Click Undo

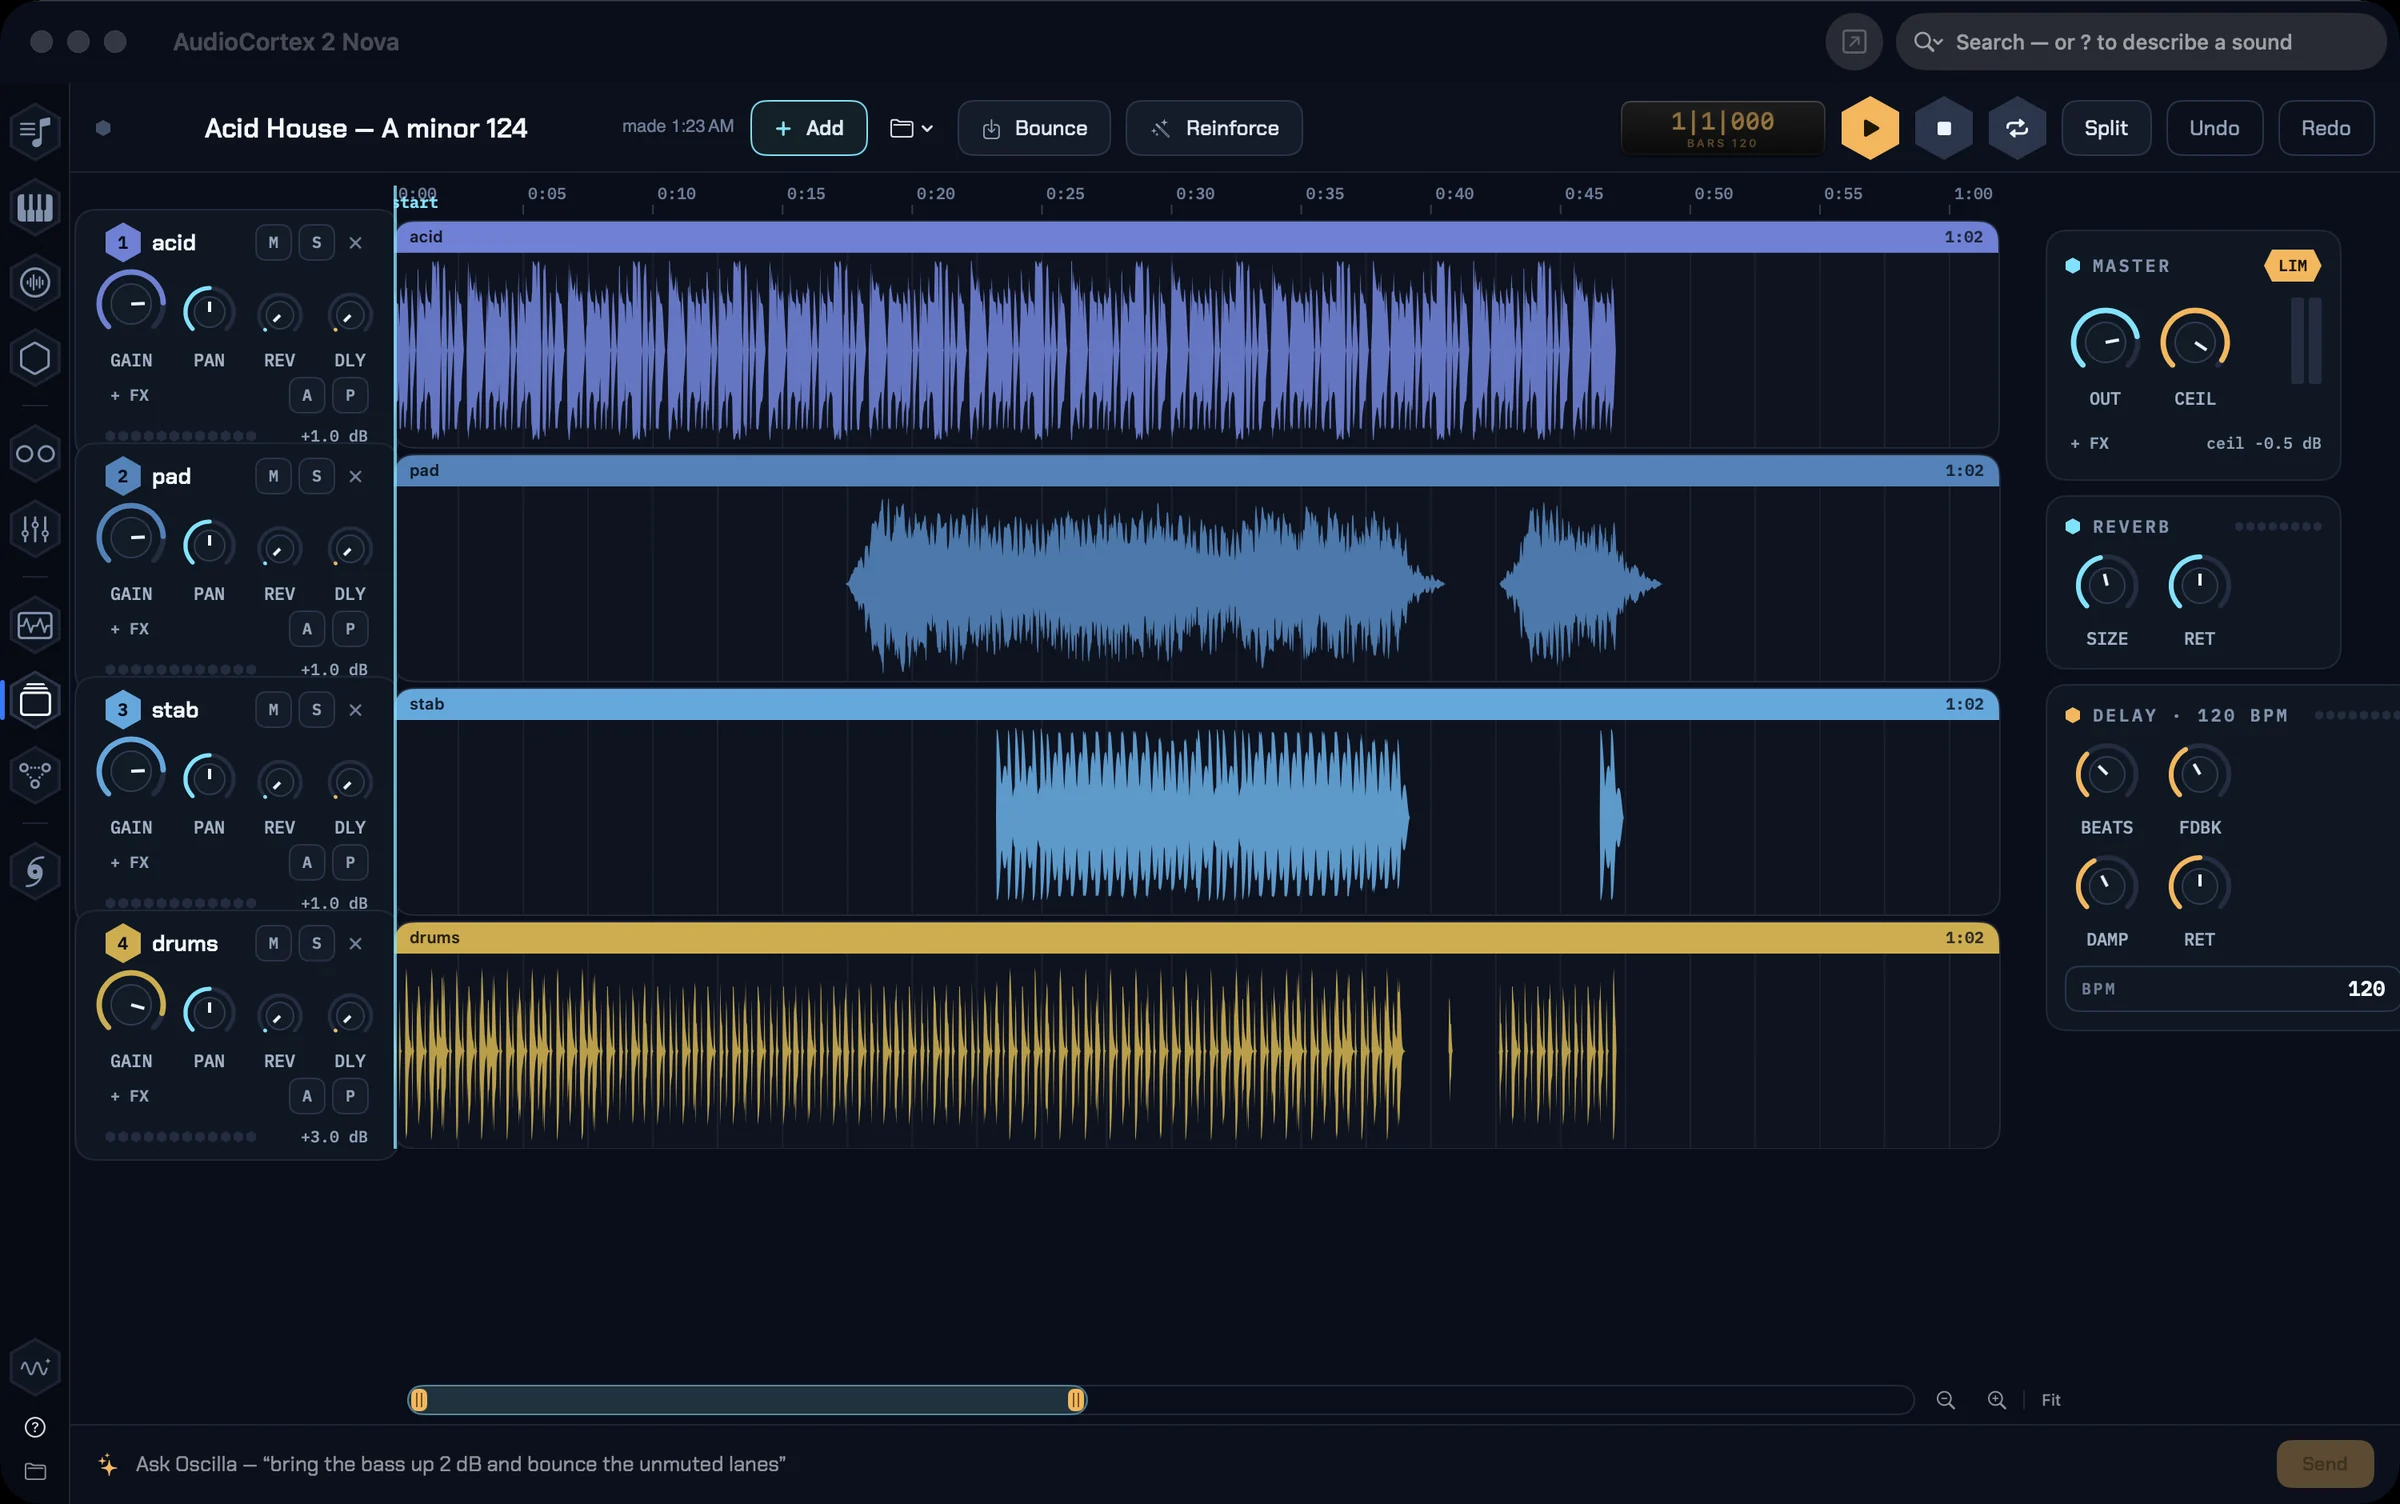pos(2214,128)
